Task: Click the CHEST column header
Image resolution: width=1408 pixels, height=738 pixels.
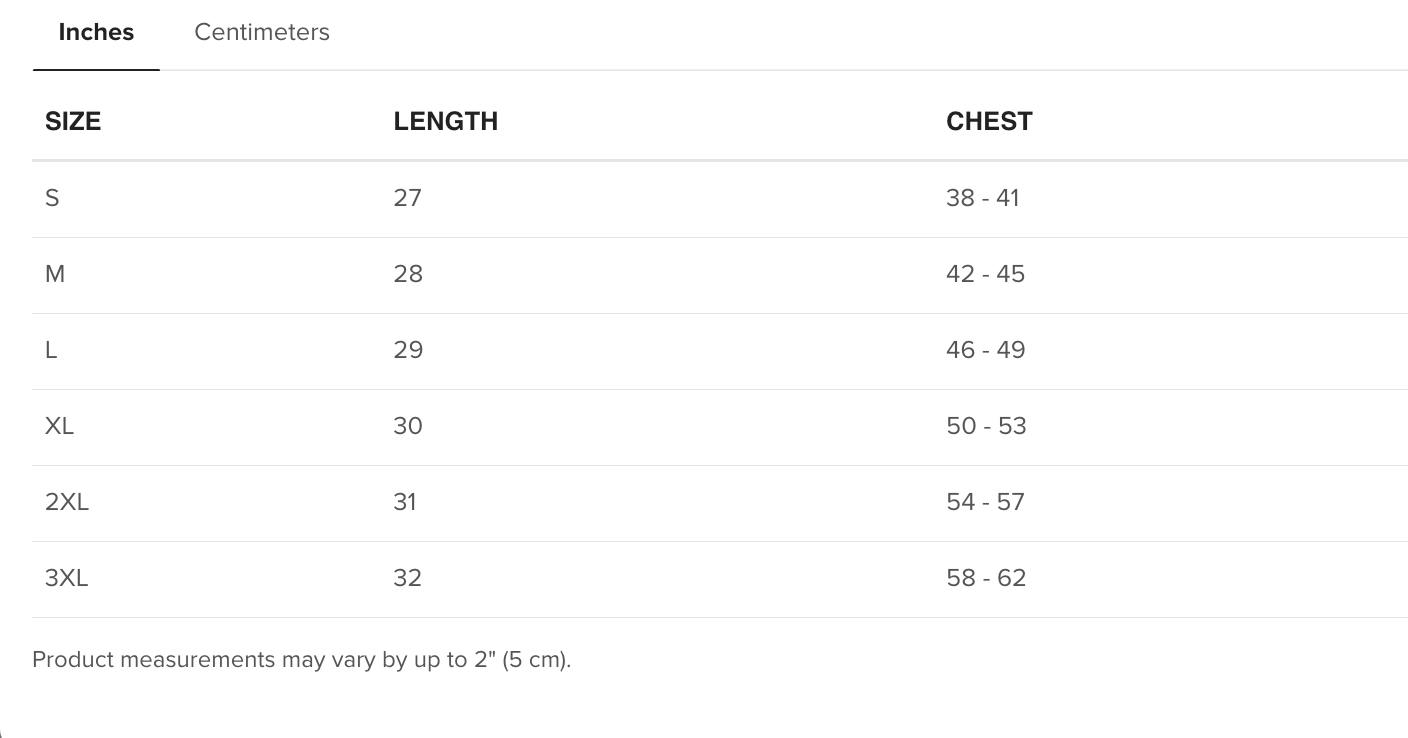Action: click(989, 121)
